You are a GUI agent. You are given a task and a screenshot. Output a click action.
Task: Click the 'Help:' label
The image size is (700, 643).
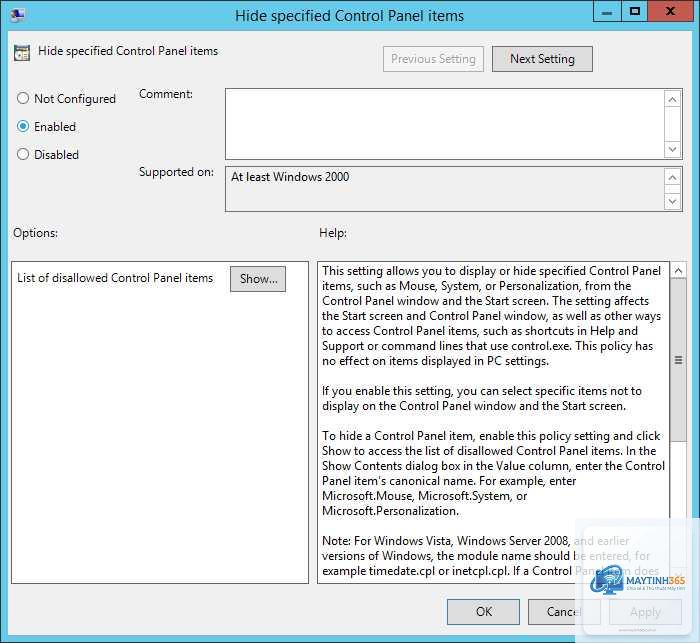click(333, 233)
